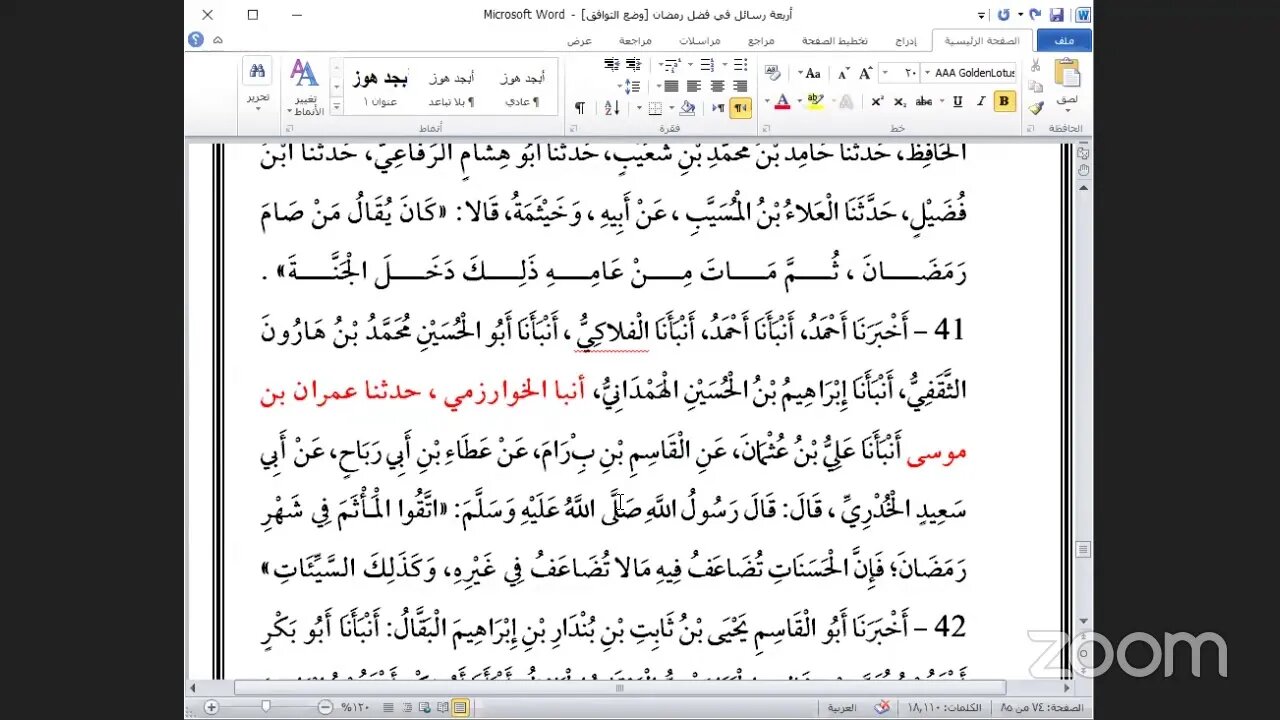Switch to مراجع (References) tab
Screen dimensions: 1280x720
tap(760, 41)
